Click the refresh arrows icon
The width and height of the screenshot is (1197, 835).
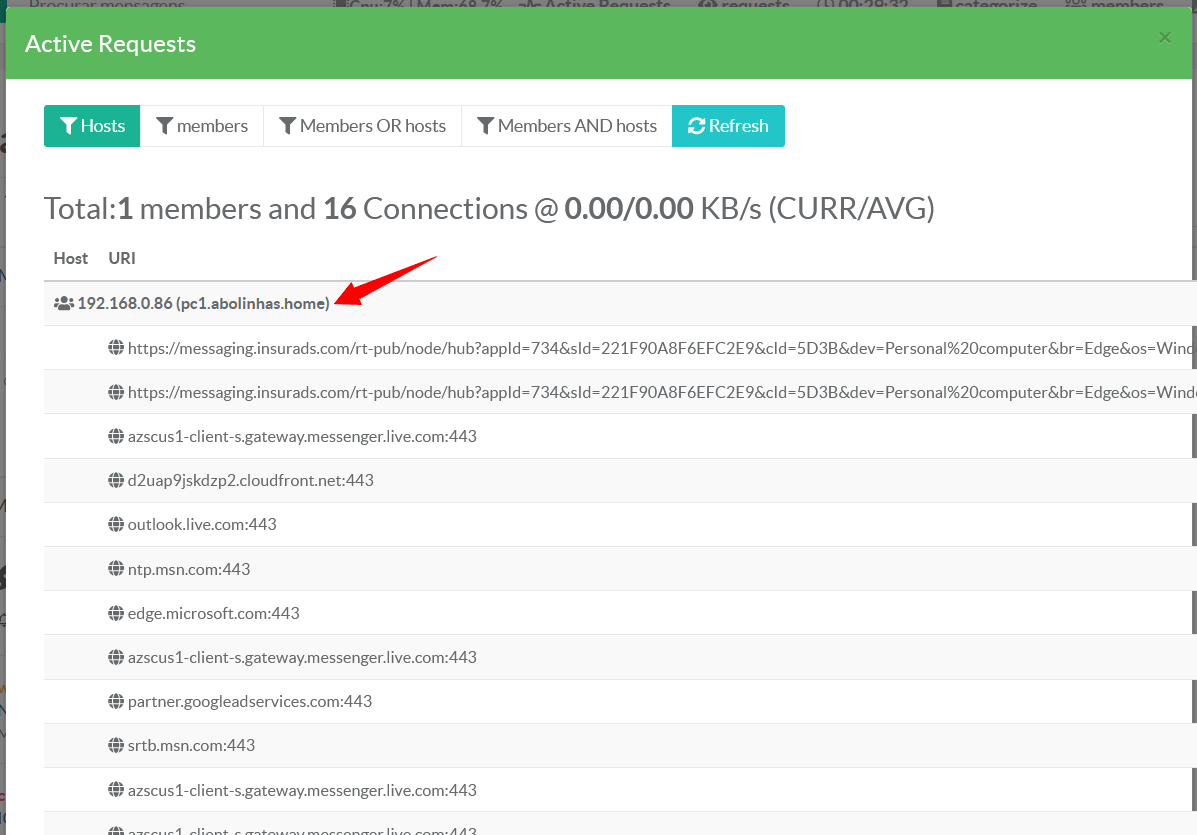click(696, 126)
